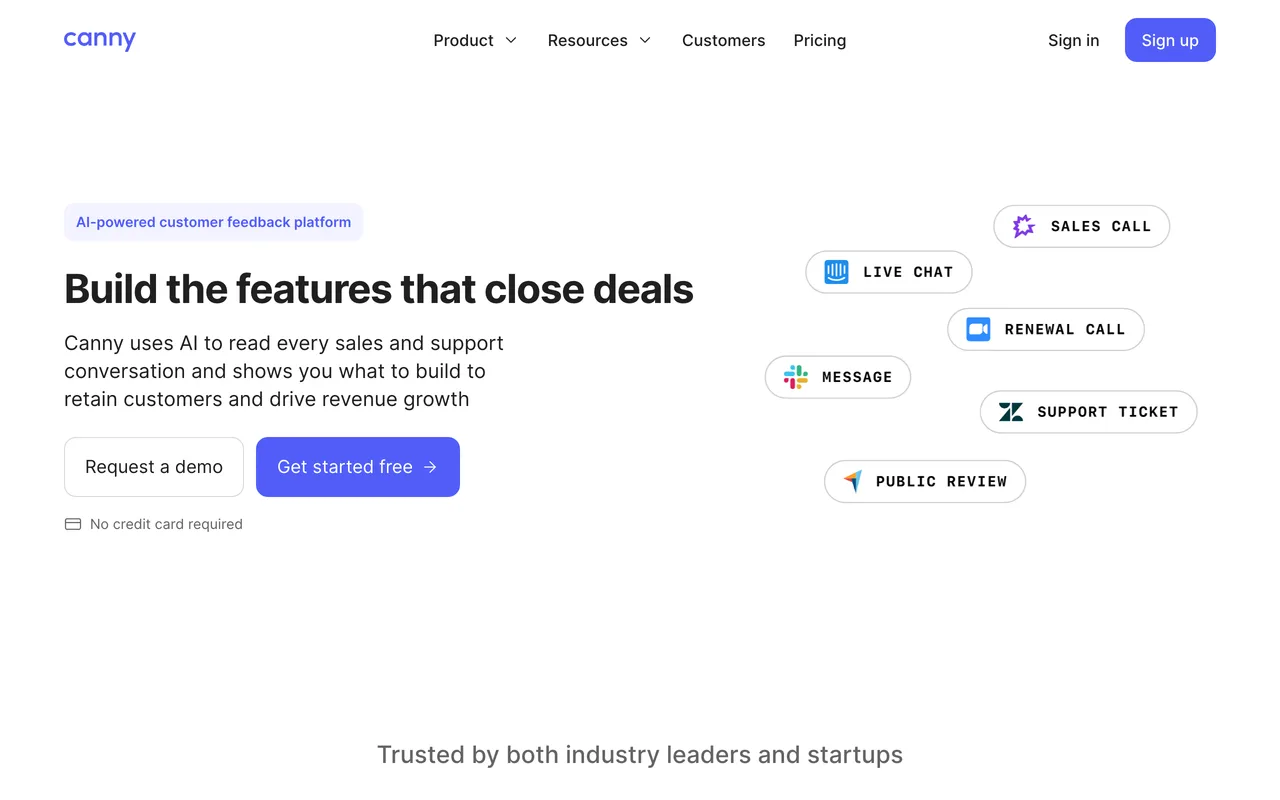The width and height of the screenshot is (1280, 800).
Task: Click the Sign up button
Action: click(x=1170, y=40)
